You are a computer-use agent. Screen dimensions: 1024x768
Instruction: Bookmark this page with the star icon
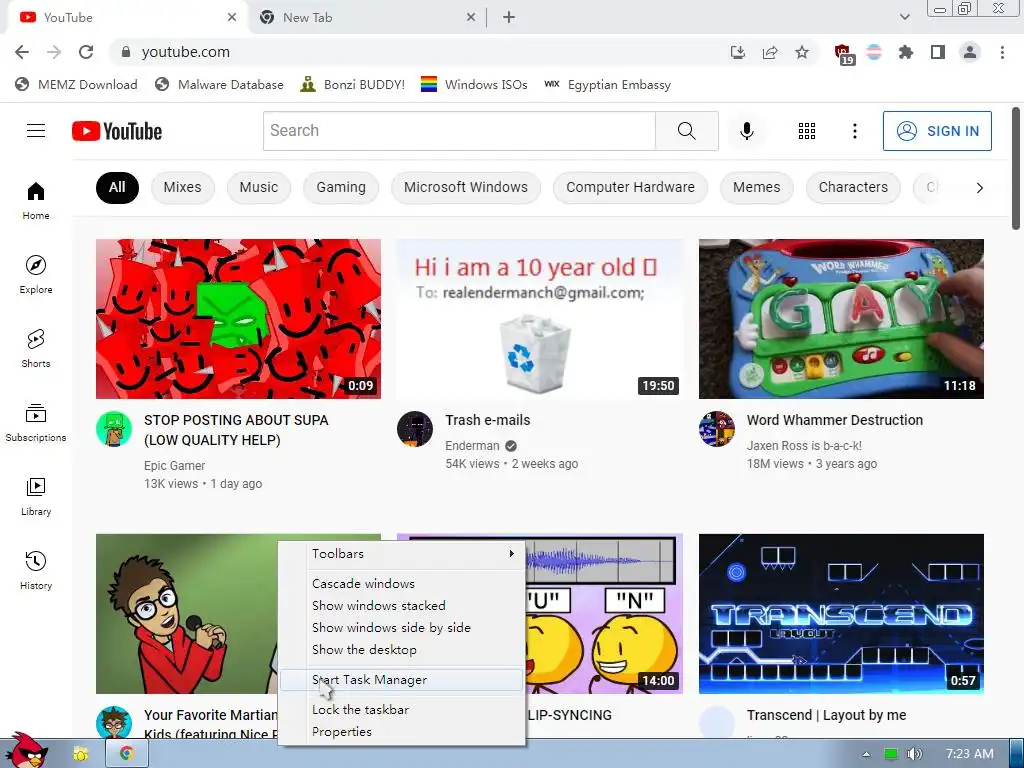[802, 52]
